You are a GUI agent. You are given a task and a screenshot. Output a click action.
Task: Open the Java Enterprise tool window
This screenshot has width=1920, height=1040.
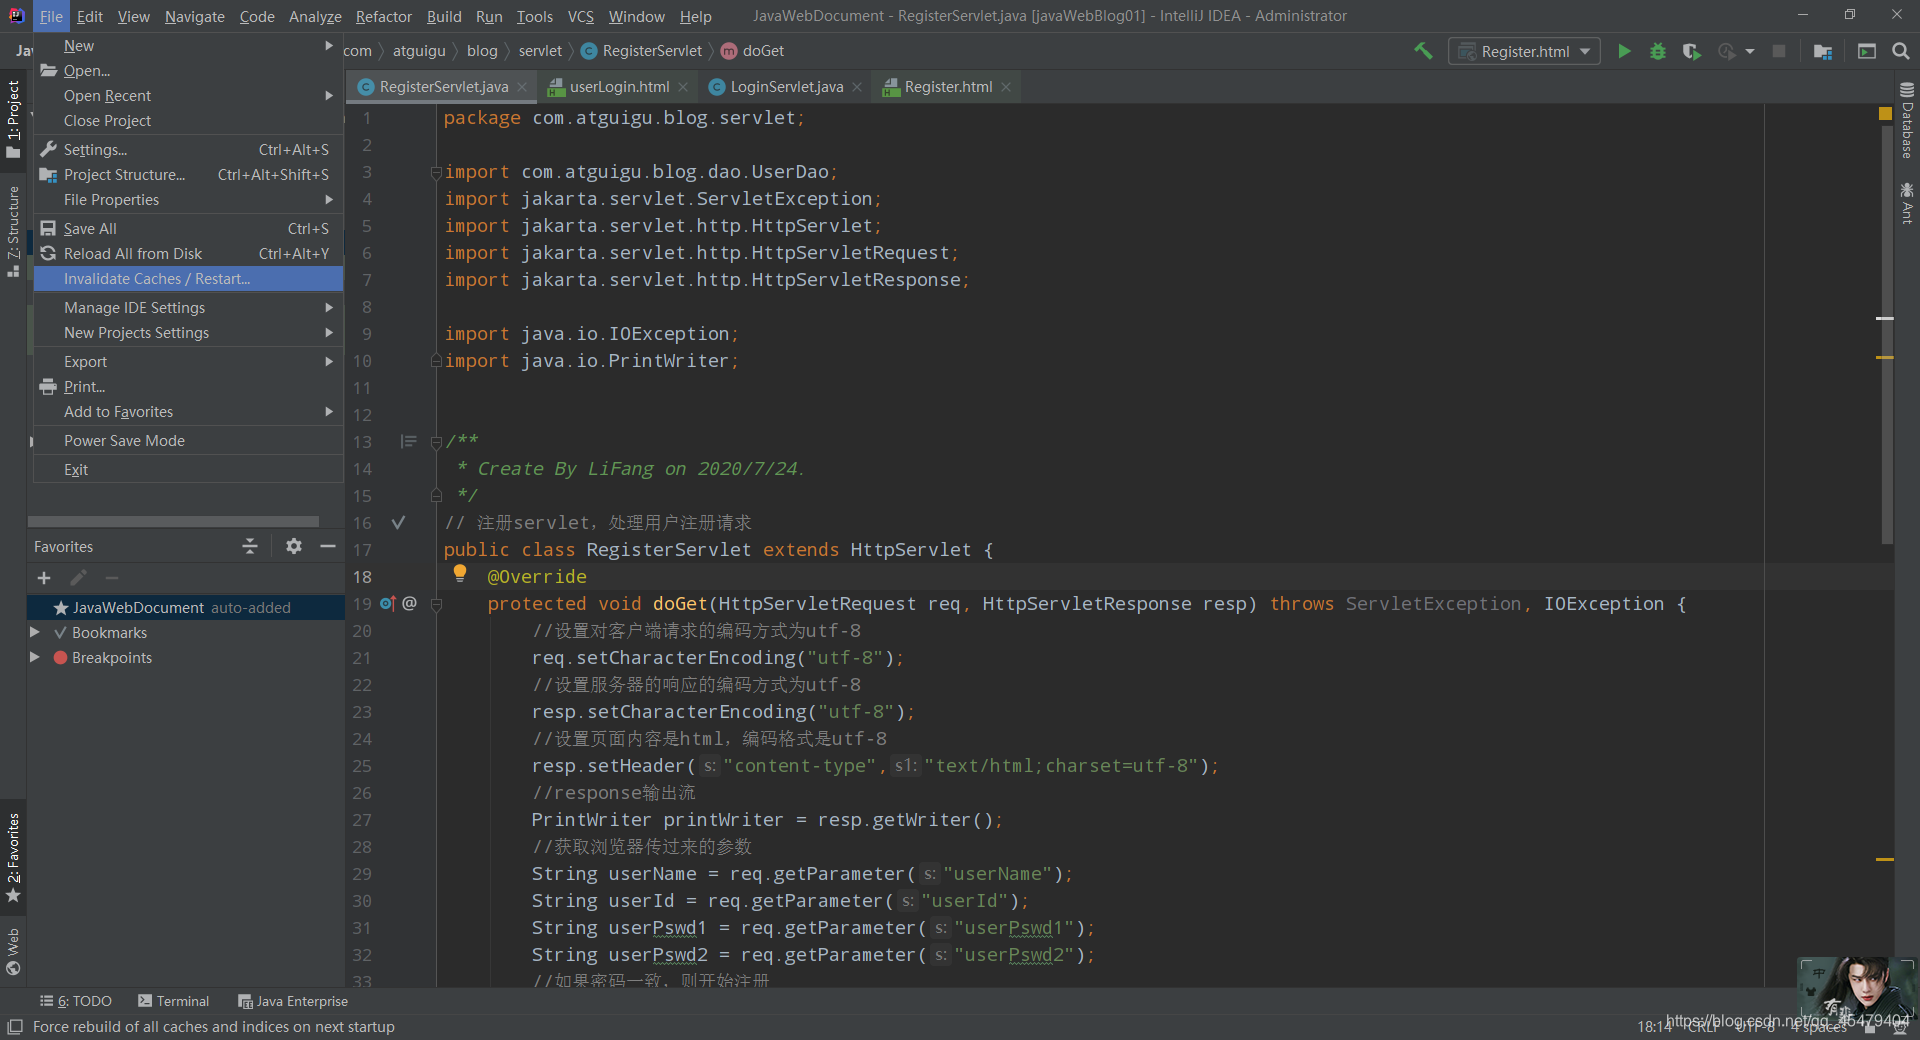tap(293, 1001)
